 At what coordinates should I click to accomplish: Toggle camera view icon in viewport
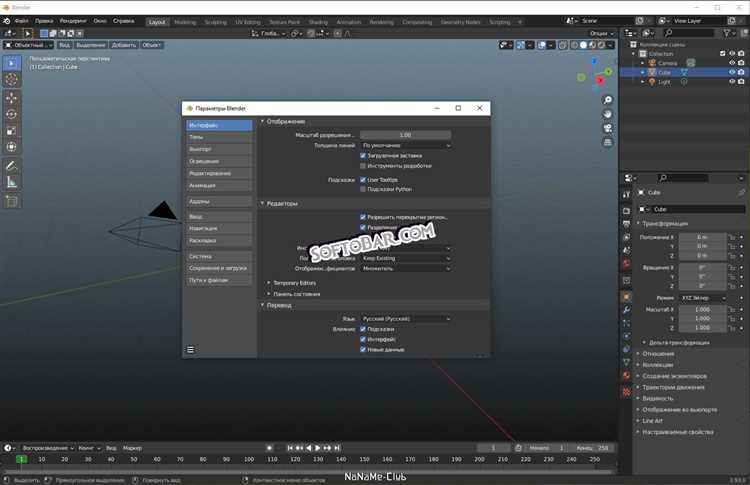pos(607,128)
